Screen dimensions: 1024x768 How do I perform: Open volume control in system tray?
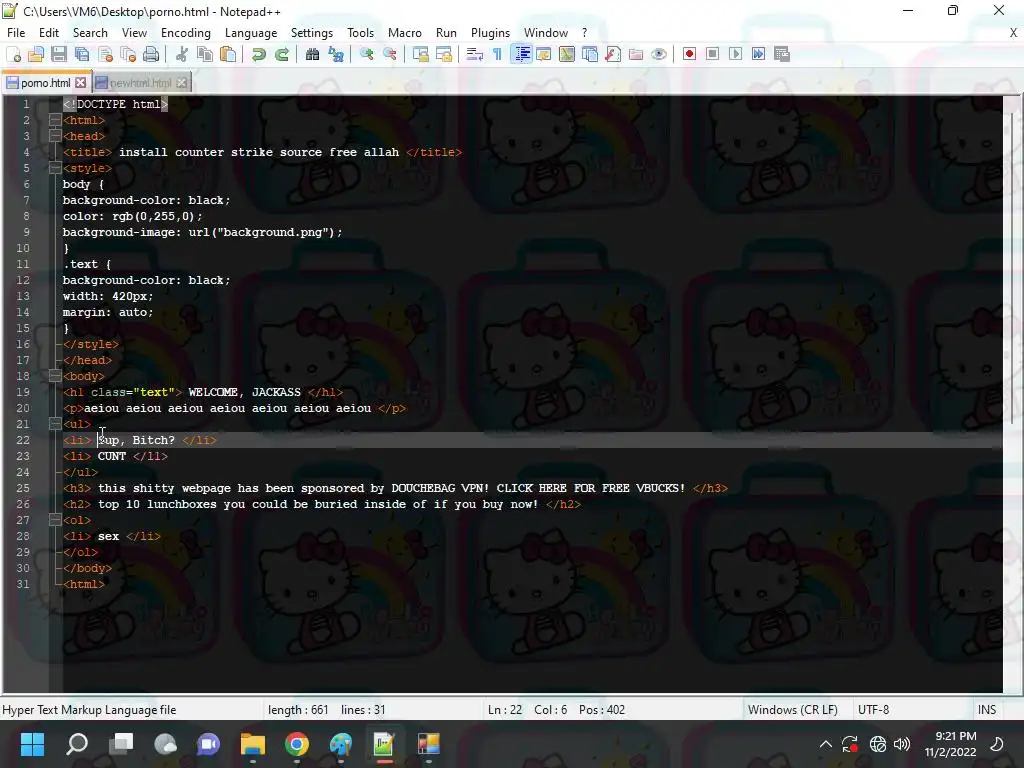(x=902, y=744)
